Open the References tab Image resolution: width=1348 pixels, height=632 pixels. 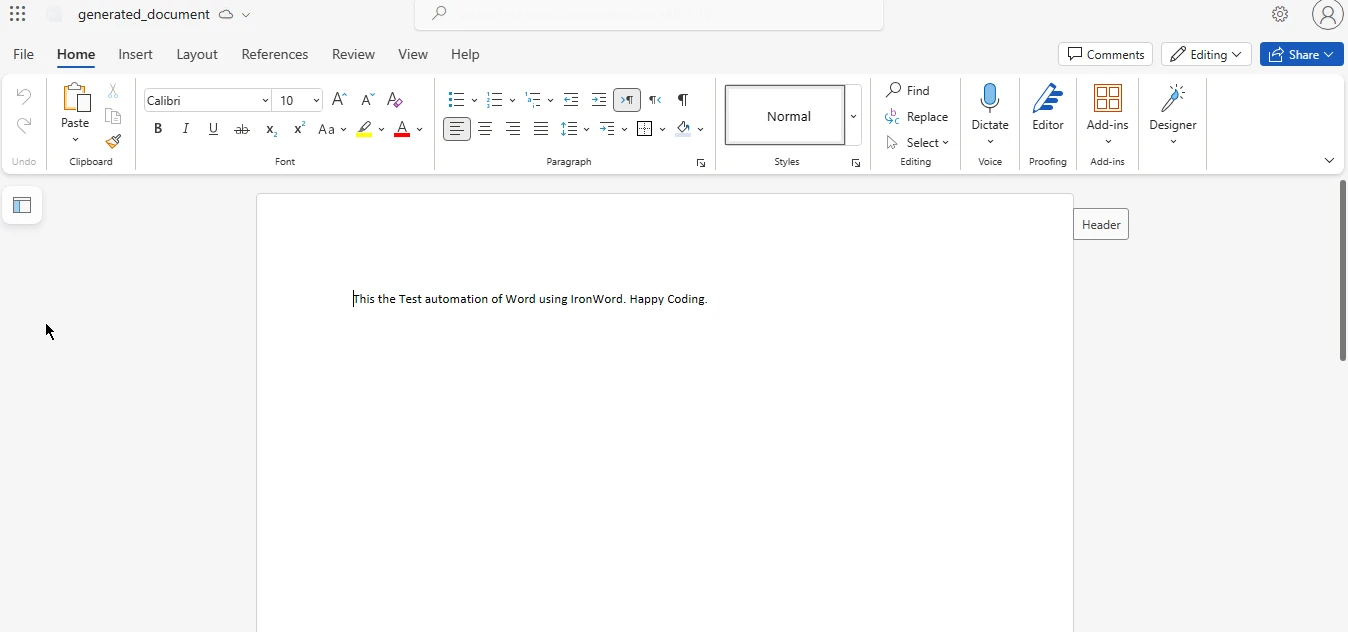[x=274, y=54]
